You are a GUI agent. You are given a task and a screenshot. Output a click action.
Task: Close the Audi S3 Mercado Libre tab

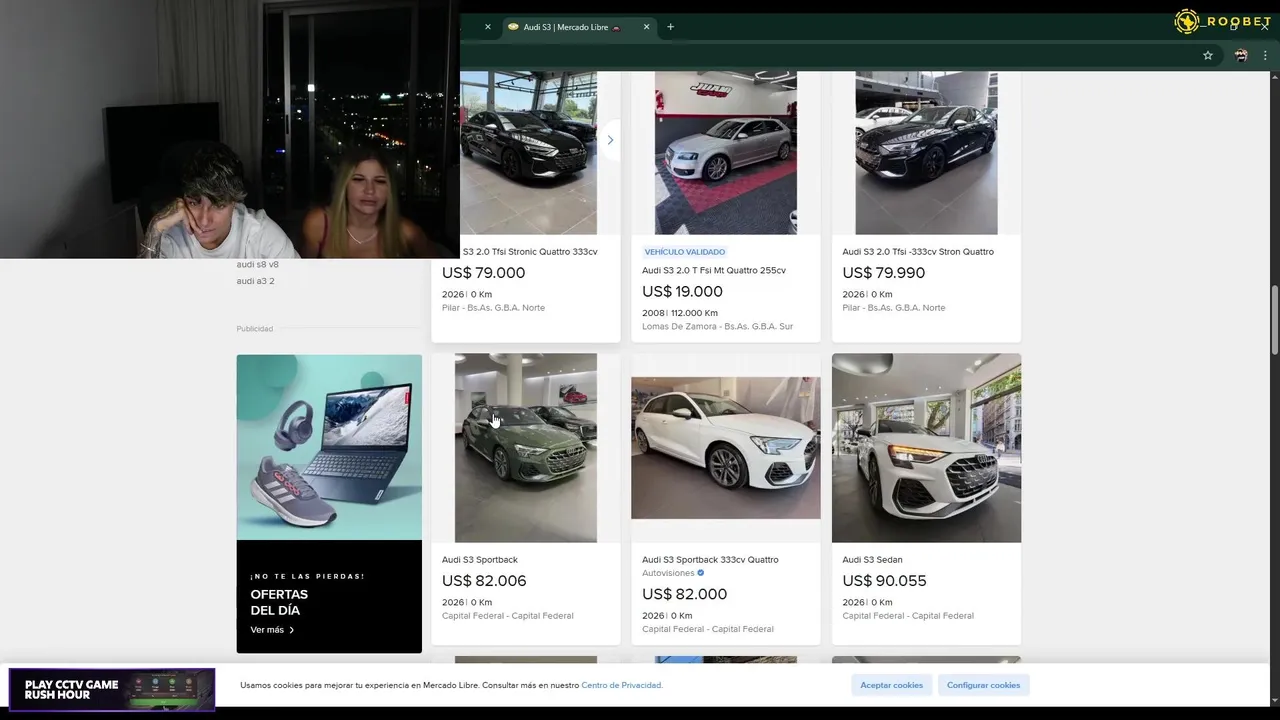(x=646, y=27)
